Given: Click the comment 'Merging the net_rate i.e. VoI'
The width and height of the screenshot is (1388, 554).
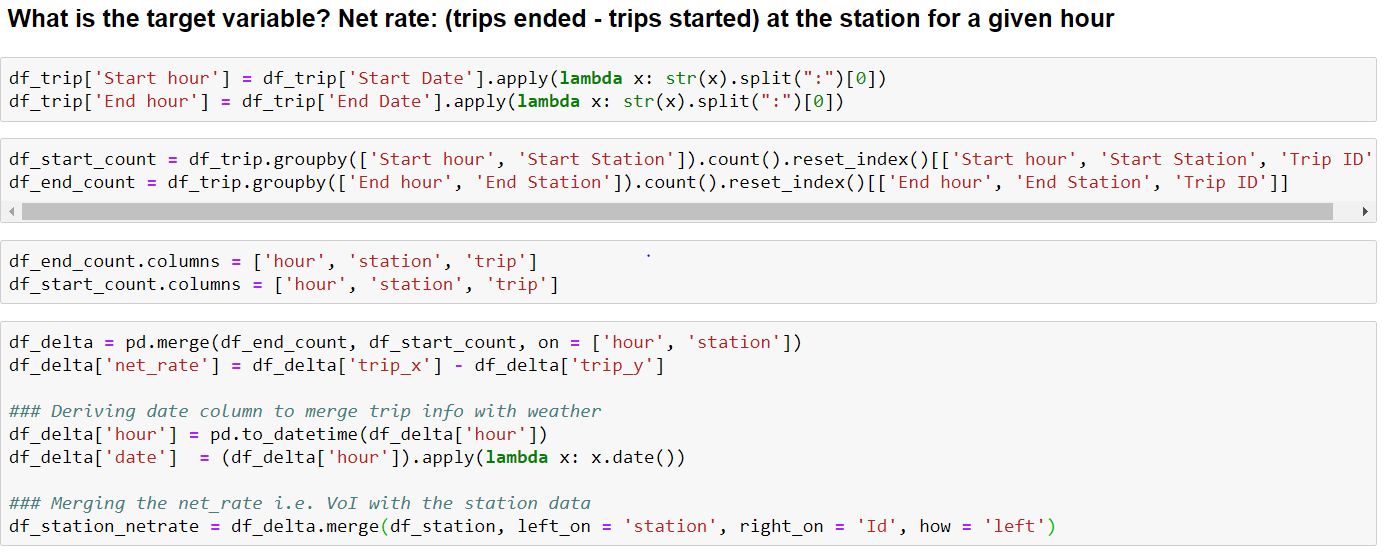Looking at the screenshot, I should click(300, 503).
